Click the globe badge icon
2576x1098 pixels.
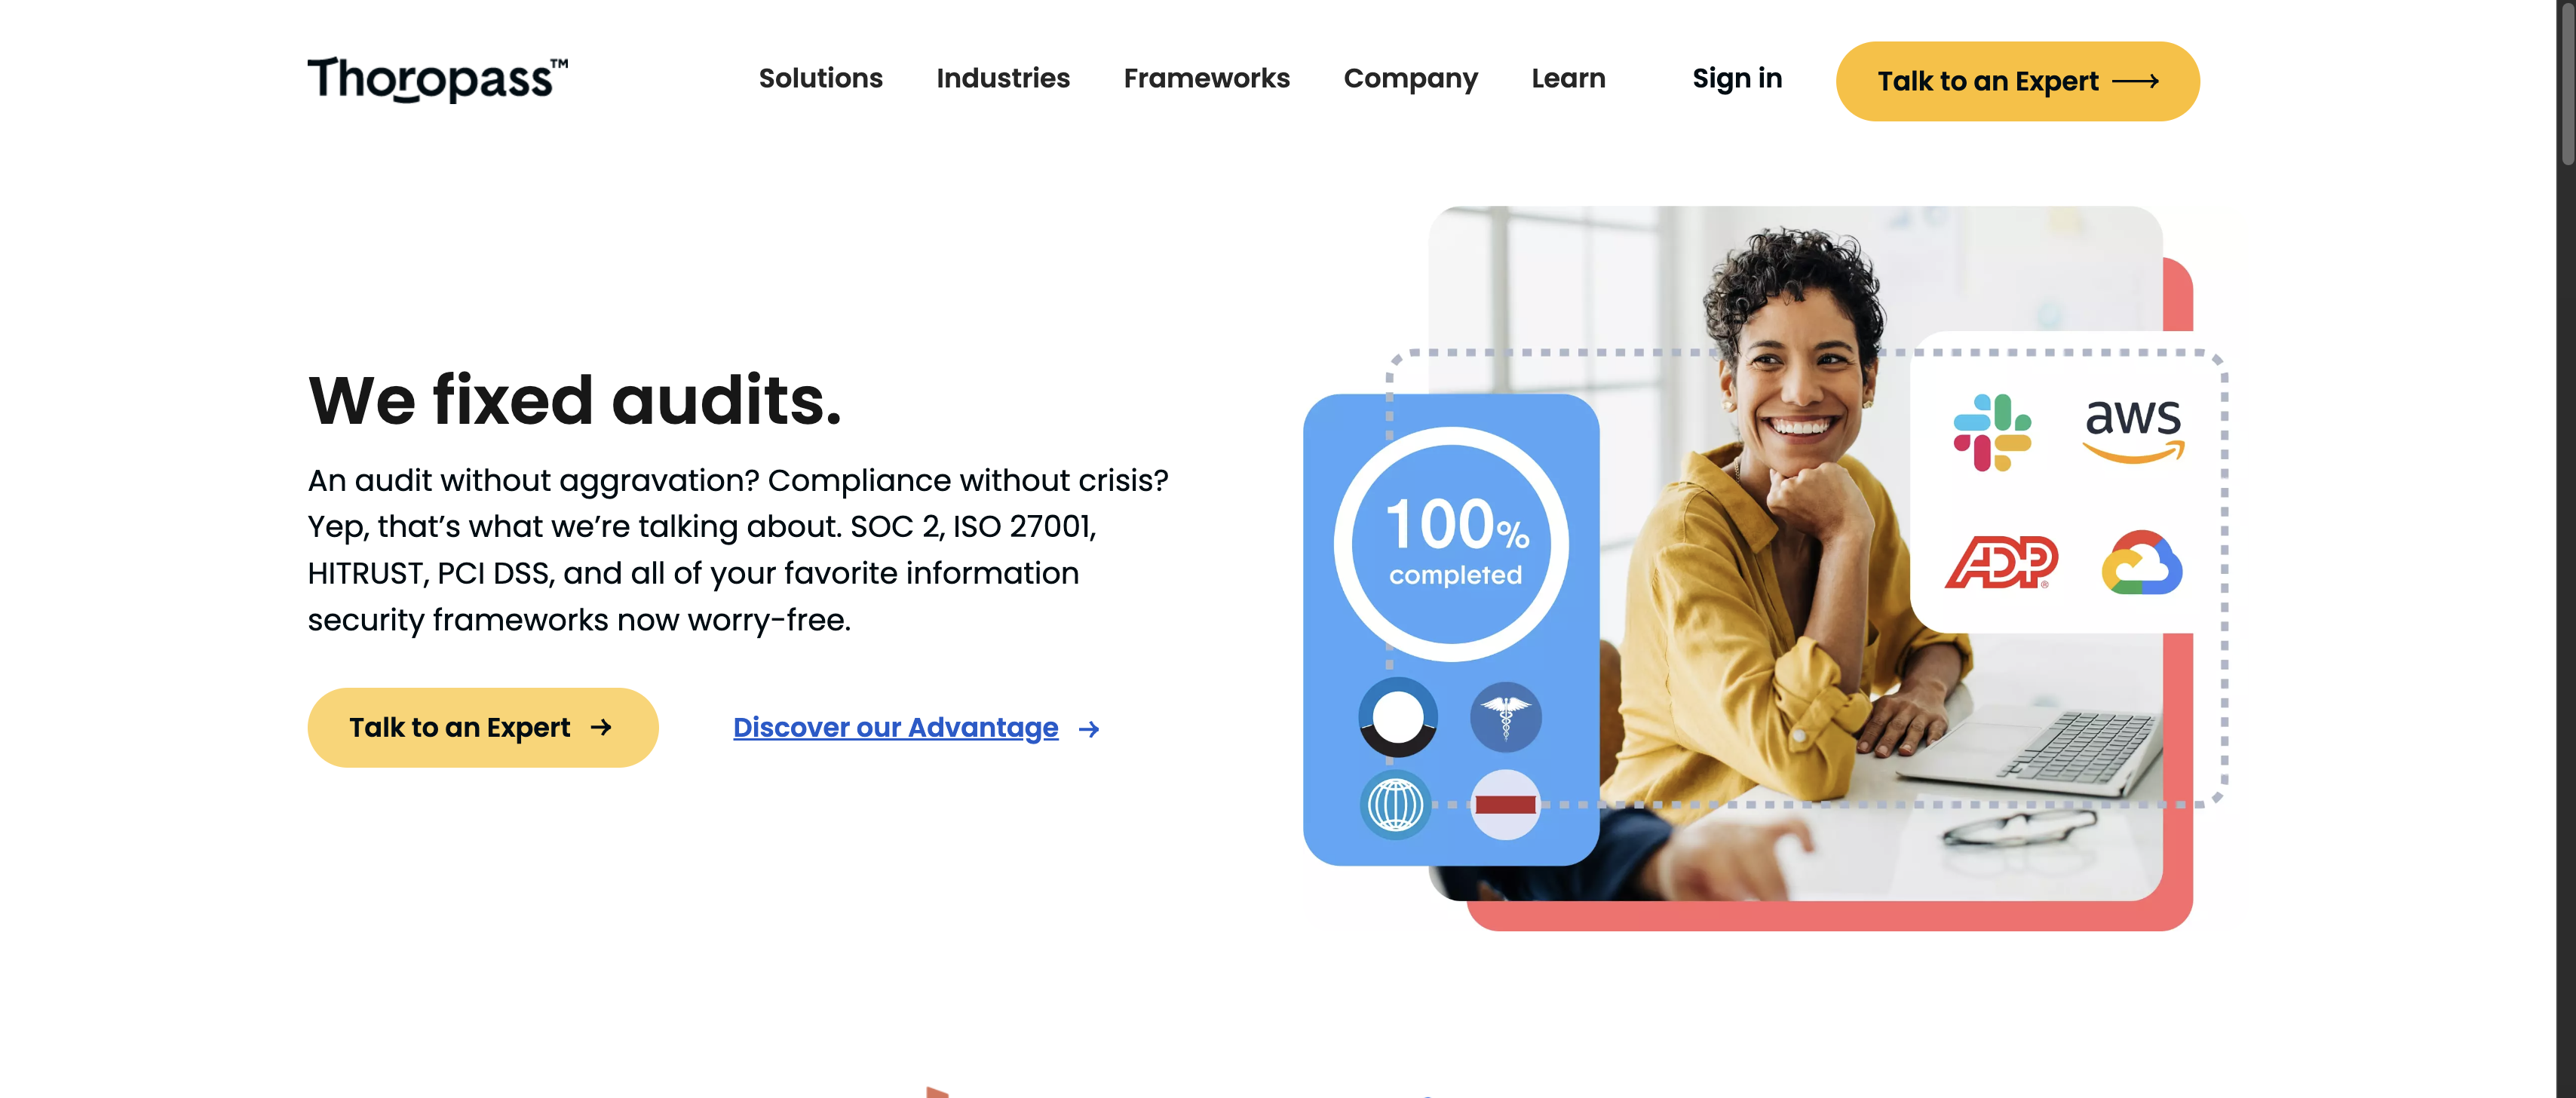coord(1395,804)
